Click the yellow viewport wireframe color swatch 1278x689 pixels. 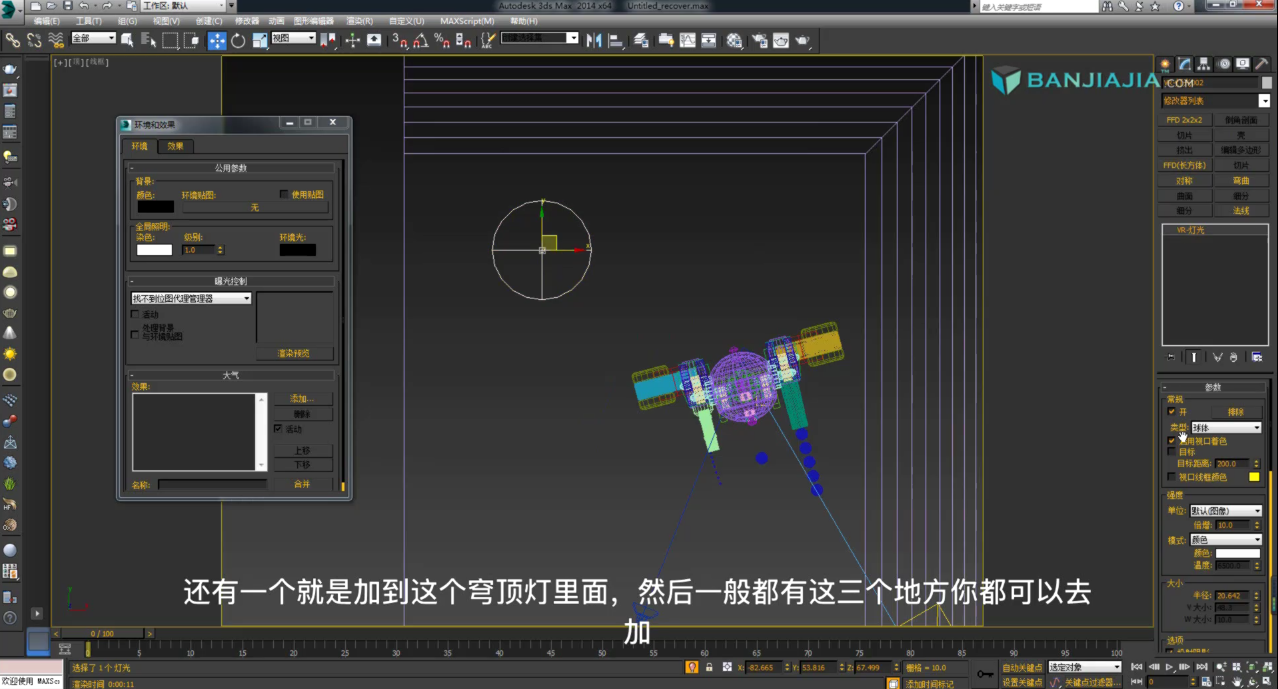[x=1254, y=477]
